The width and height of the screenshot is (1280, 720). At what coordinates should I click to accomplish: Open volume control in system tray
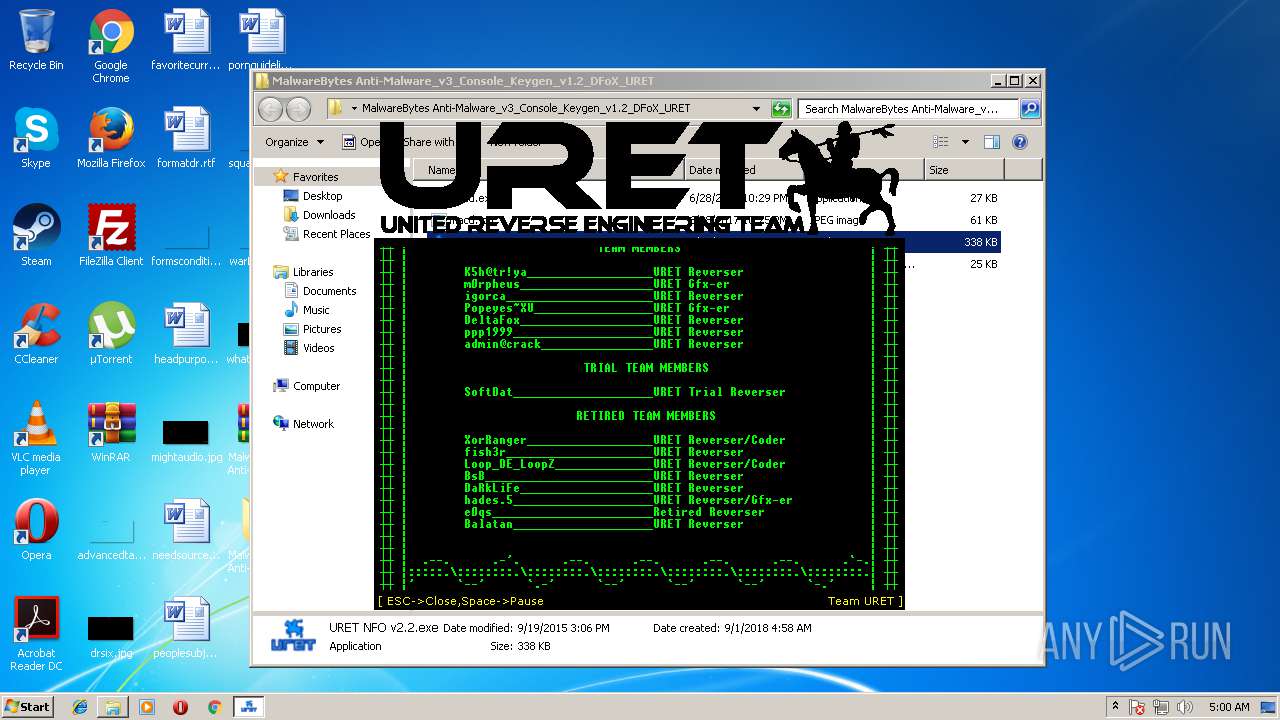coord(1186,707)
